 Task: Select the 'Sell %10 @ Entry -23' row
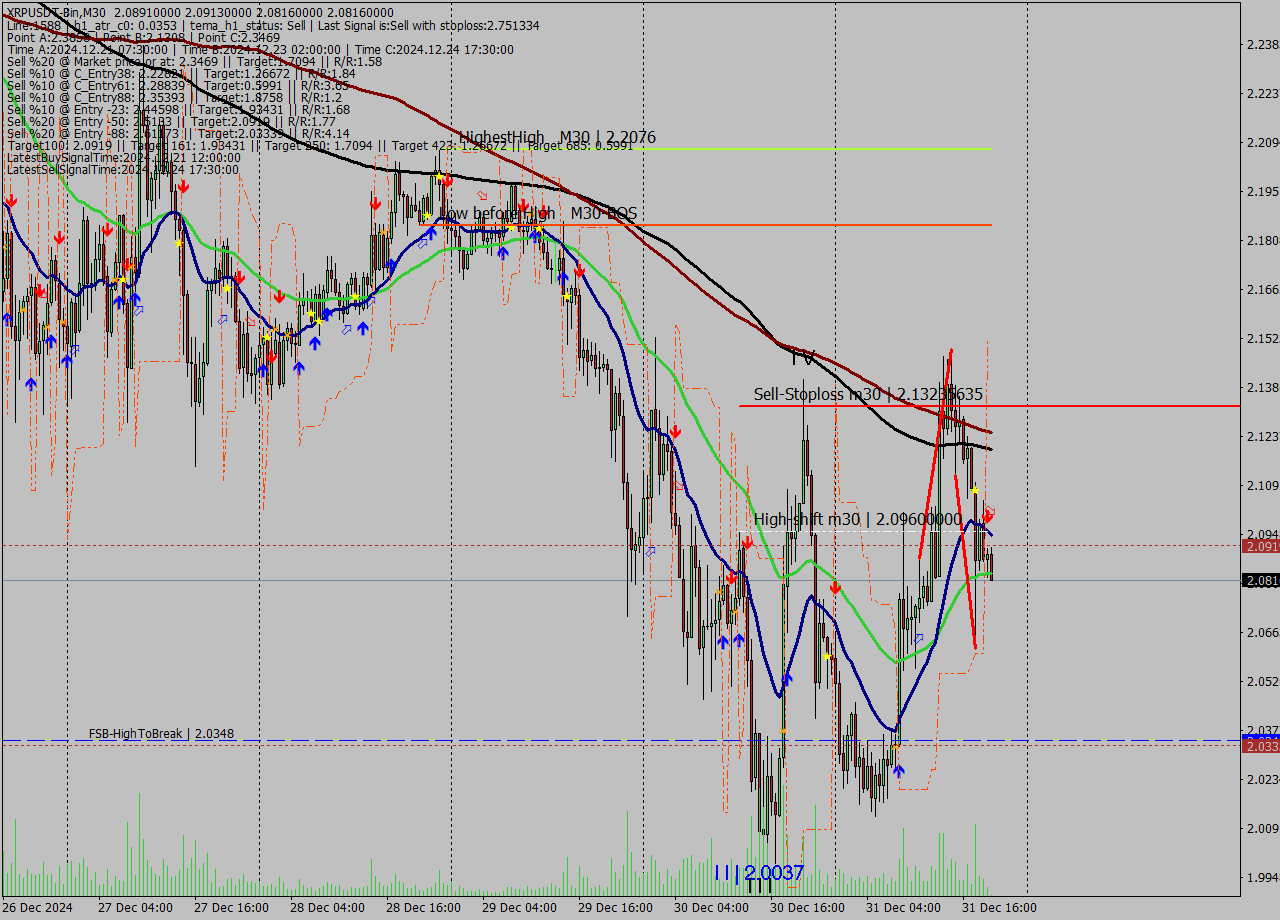(178, 109)
